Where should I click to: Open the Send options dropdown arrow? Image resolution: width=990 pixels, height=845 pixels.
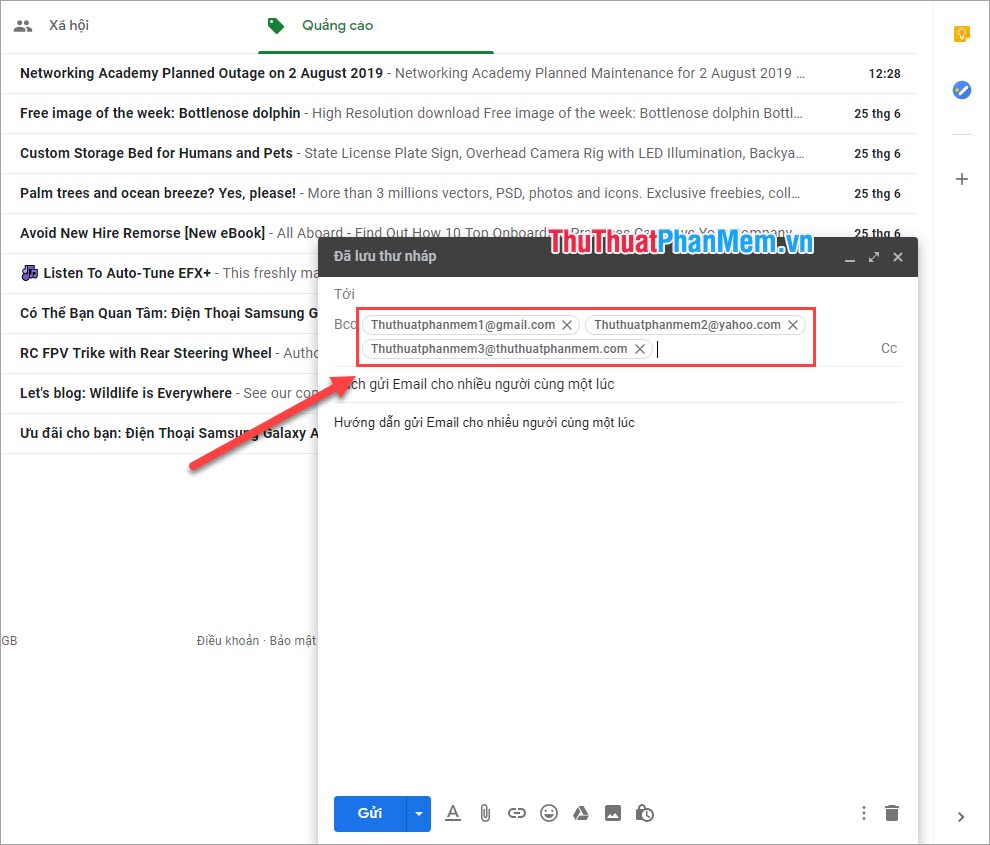[419, 813]
